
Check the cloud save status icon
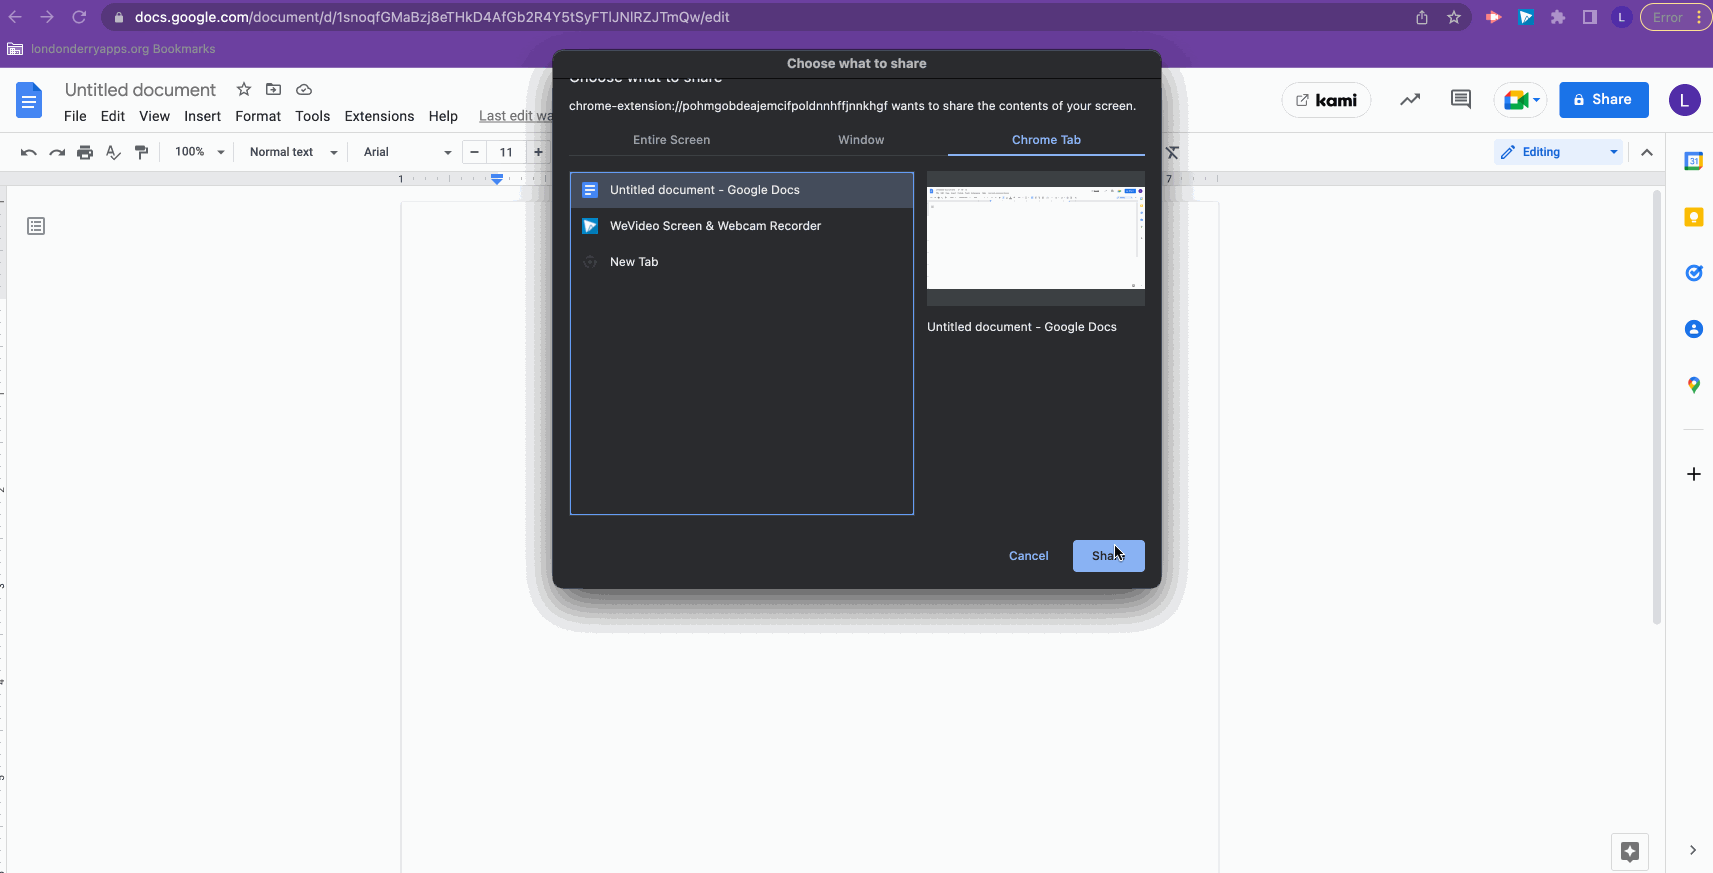[x=304, y=89]
